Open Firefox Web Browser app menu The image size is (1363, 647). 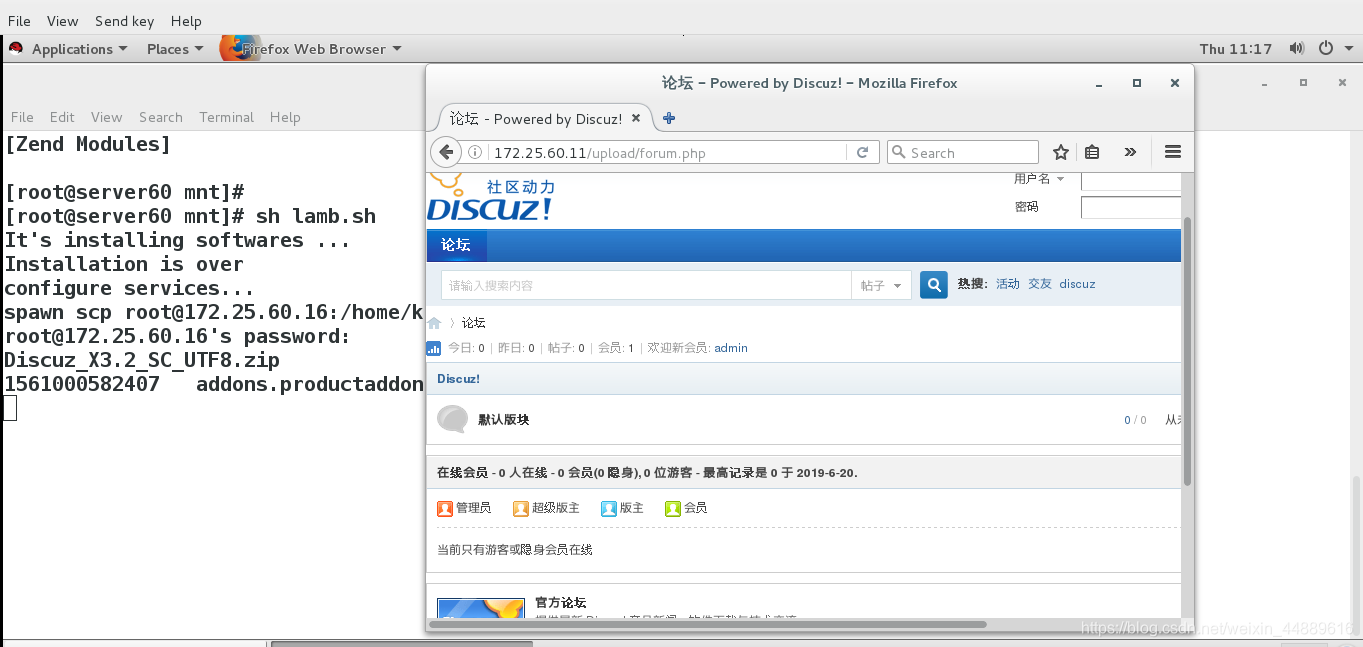click(x=321, y=48)
